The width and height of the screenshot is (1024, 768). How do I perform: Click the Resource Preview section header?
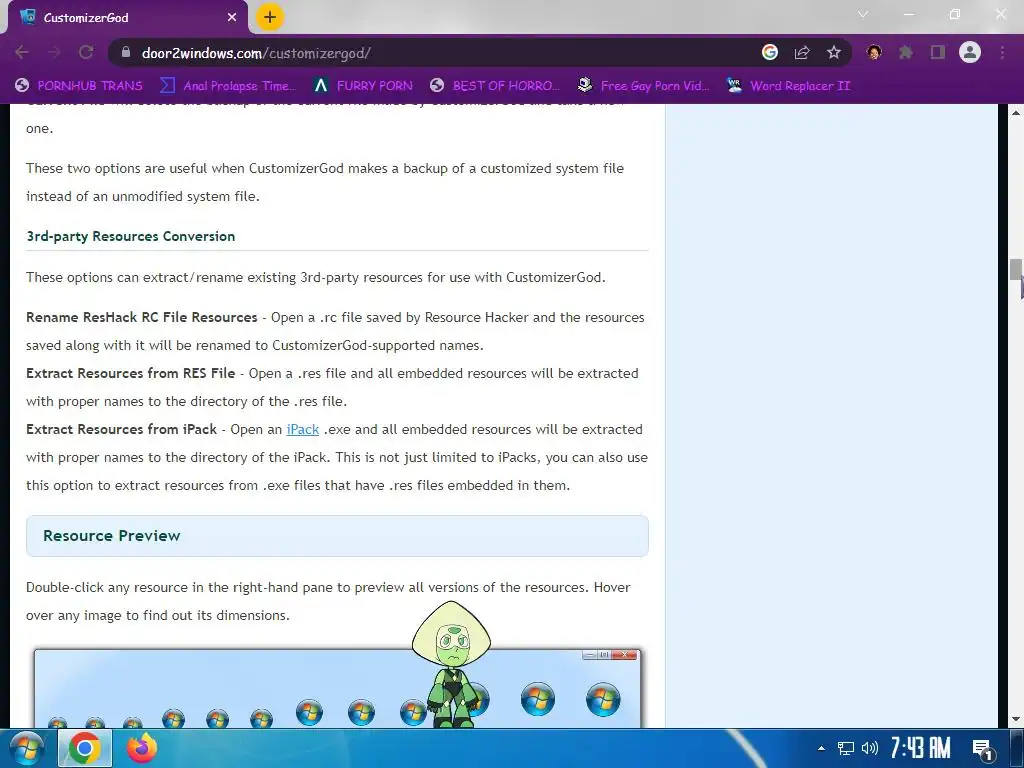[337, 536]
